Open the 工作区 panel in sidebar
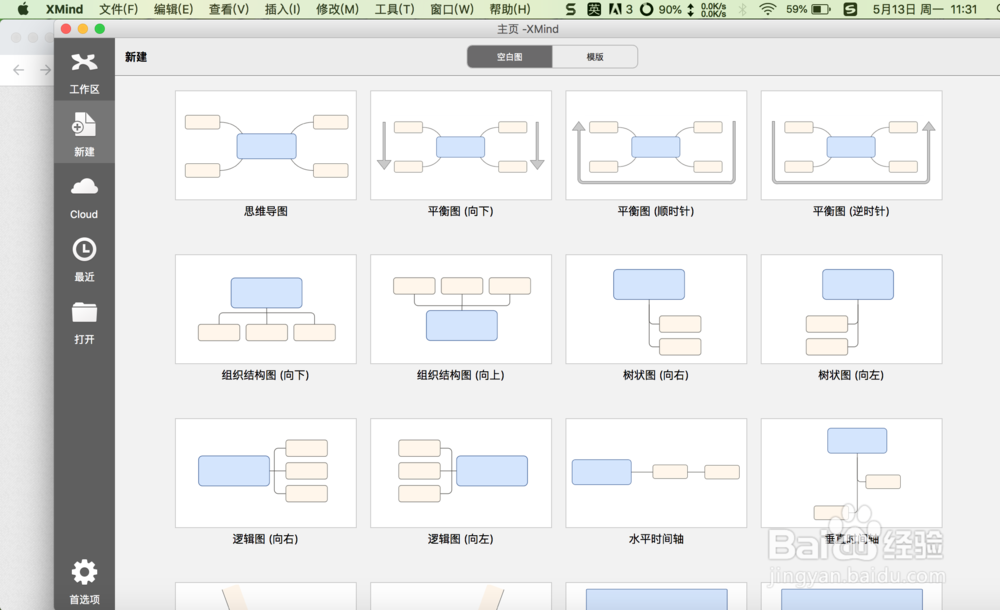This screenshot has height=610, width=1000. point(83,68)
